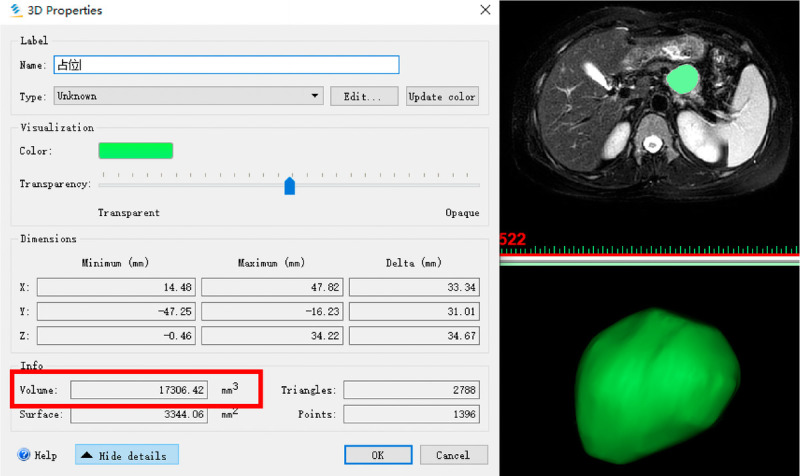Click the Z Delta value field
Viewport: 800px width, 476px height.
point(414,335)
